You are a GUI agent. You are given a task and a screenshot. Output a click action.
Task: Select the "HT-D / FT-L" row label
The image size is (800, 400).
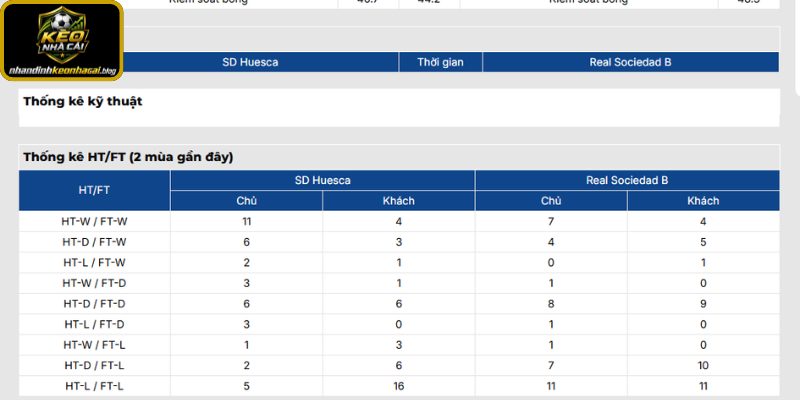[x=94, y=365]
